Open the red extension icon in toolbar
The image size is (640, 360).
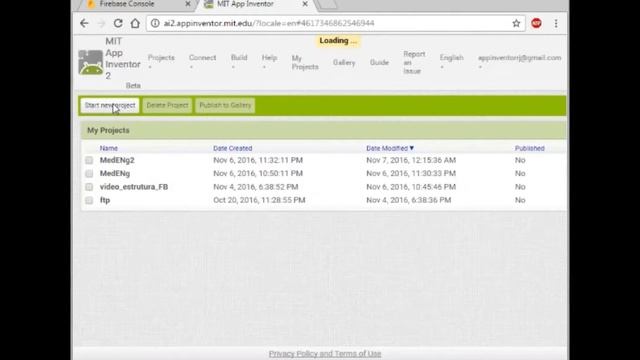click(536, 23)
